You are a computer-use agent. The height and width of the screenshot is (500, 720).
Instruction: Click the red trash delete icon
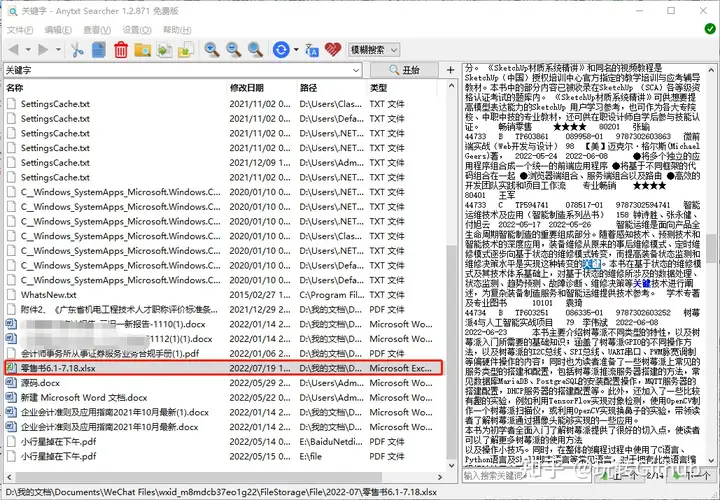121,50
